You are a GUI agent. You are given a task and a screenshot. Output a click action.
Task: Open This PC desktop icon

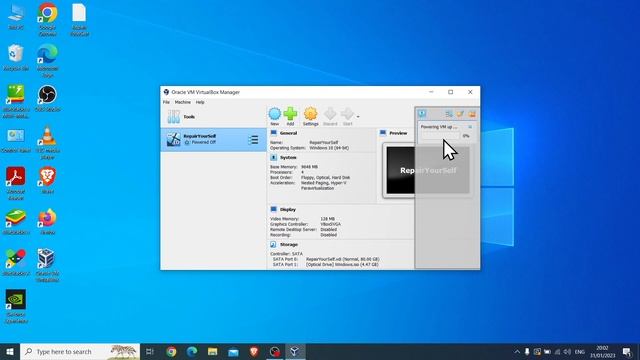16,16
